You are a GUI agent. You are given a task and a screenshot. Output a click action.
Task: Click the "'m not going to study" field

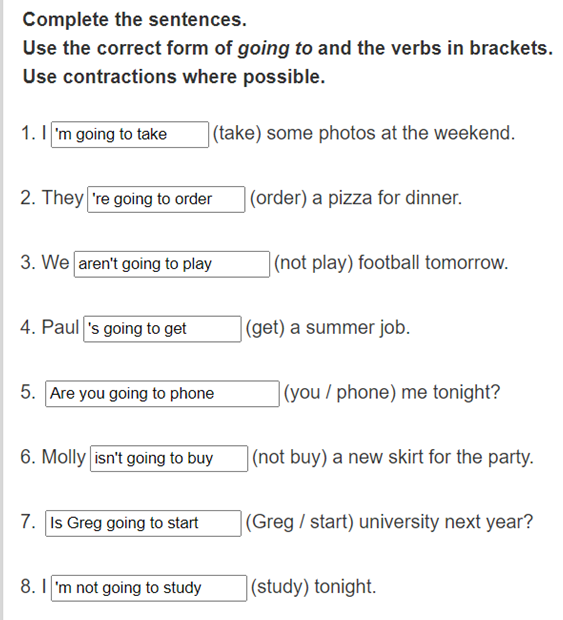pos(149,588)
